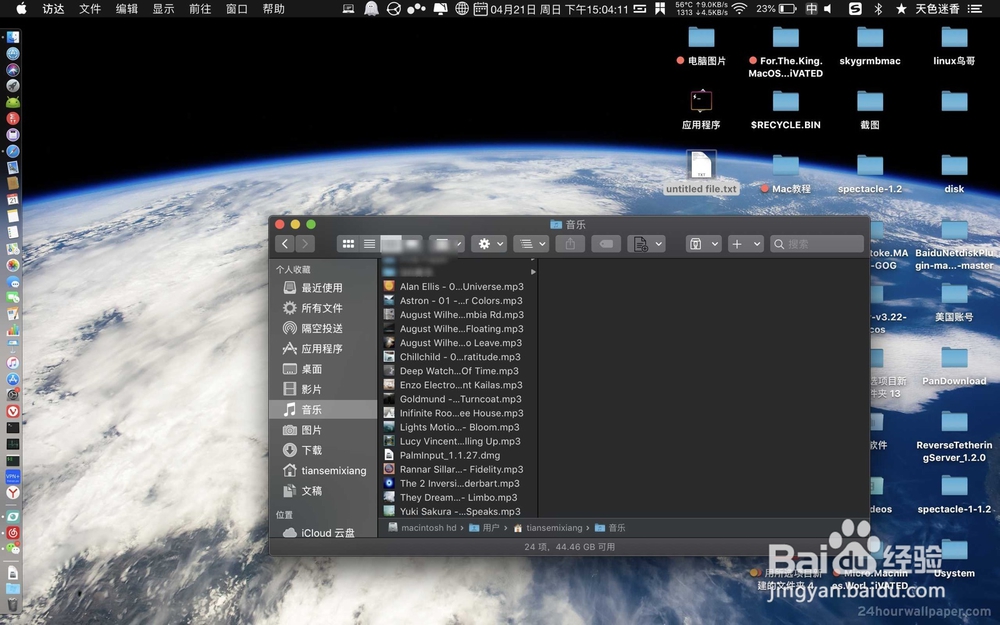1000x625 pixels.
Task: Click Bluetooth icon in menu bar
Action: pyautogui.click(x=878, y=9)
